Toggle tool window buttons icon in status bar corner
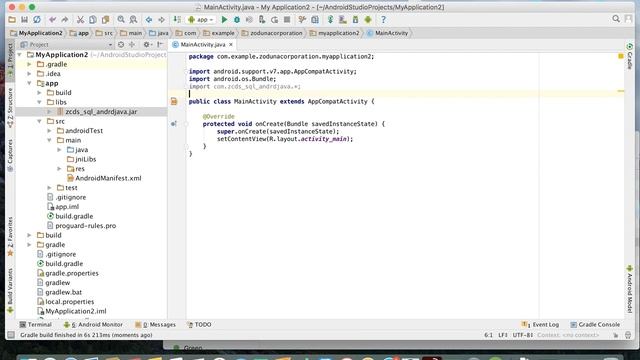The width and height of the screenshot is (640, 360). click(x=11, y=335)
